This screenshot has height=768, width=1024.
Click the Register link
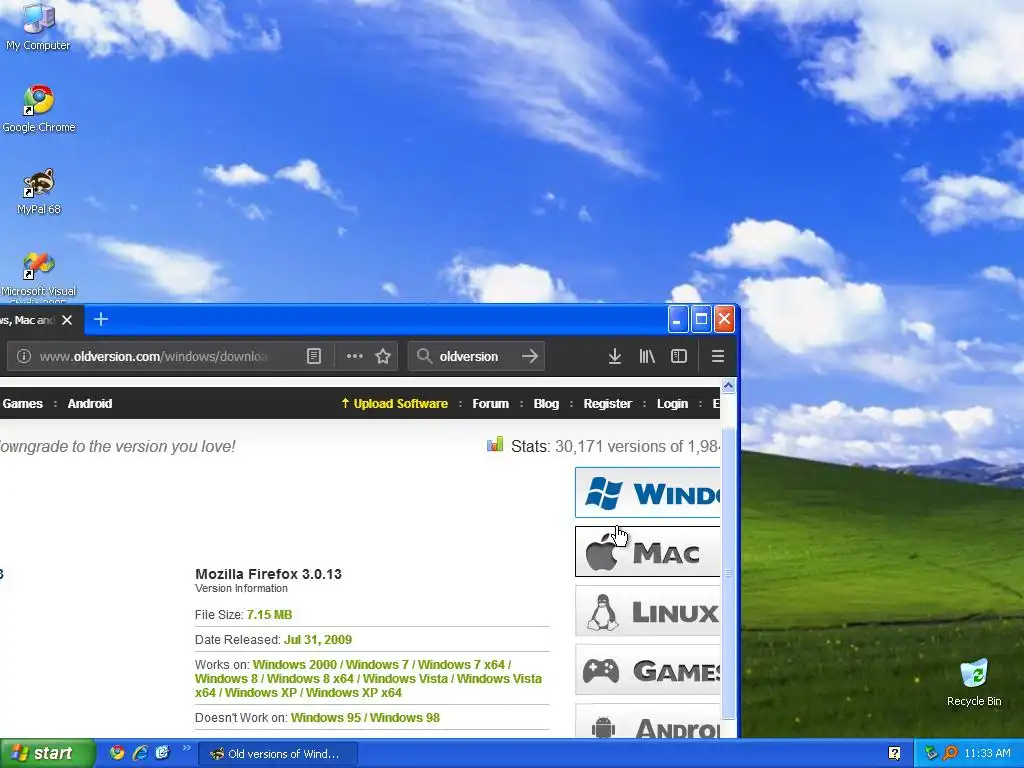point(607,404)
